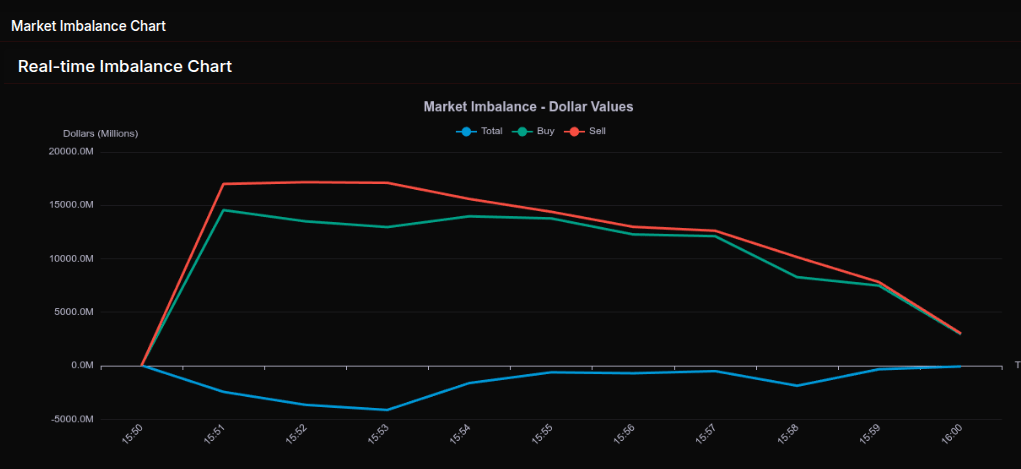The width and height of the screenshot is (1021, 469).
Task: Click the Market Imbalance Chart panel title
Action: click(89, 26)
